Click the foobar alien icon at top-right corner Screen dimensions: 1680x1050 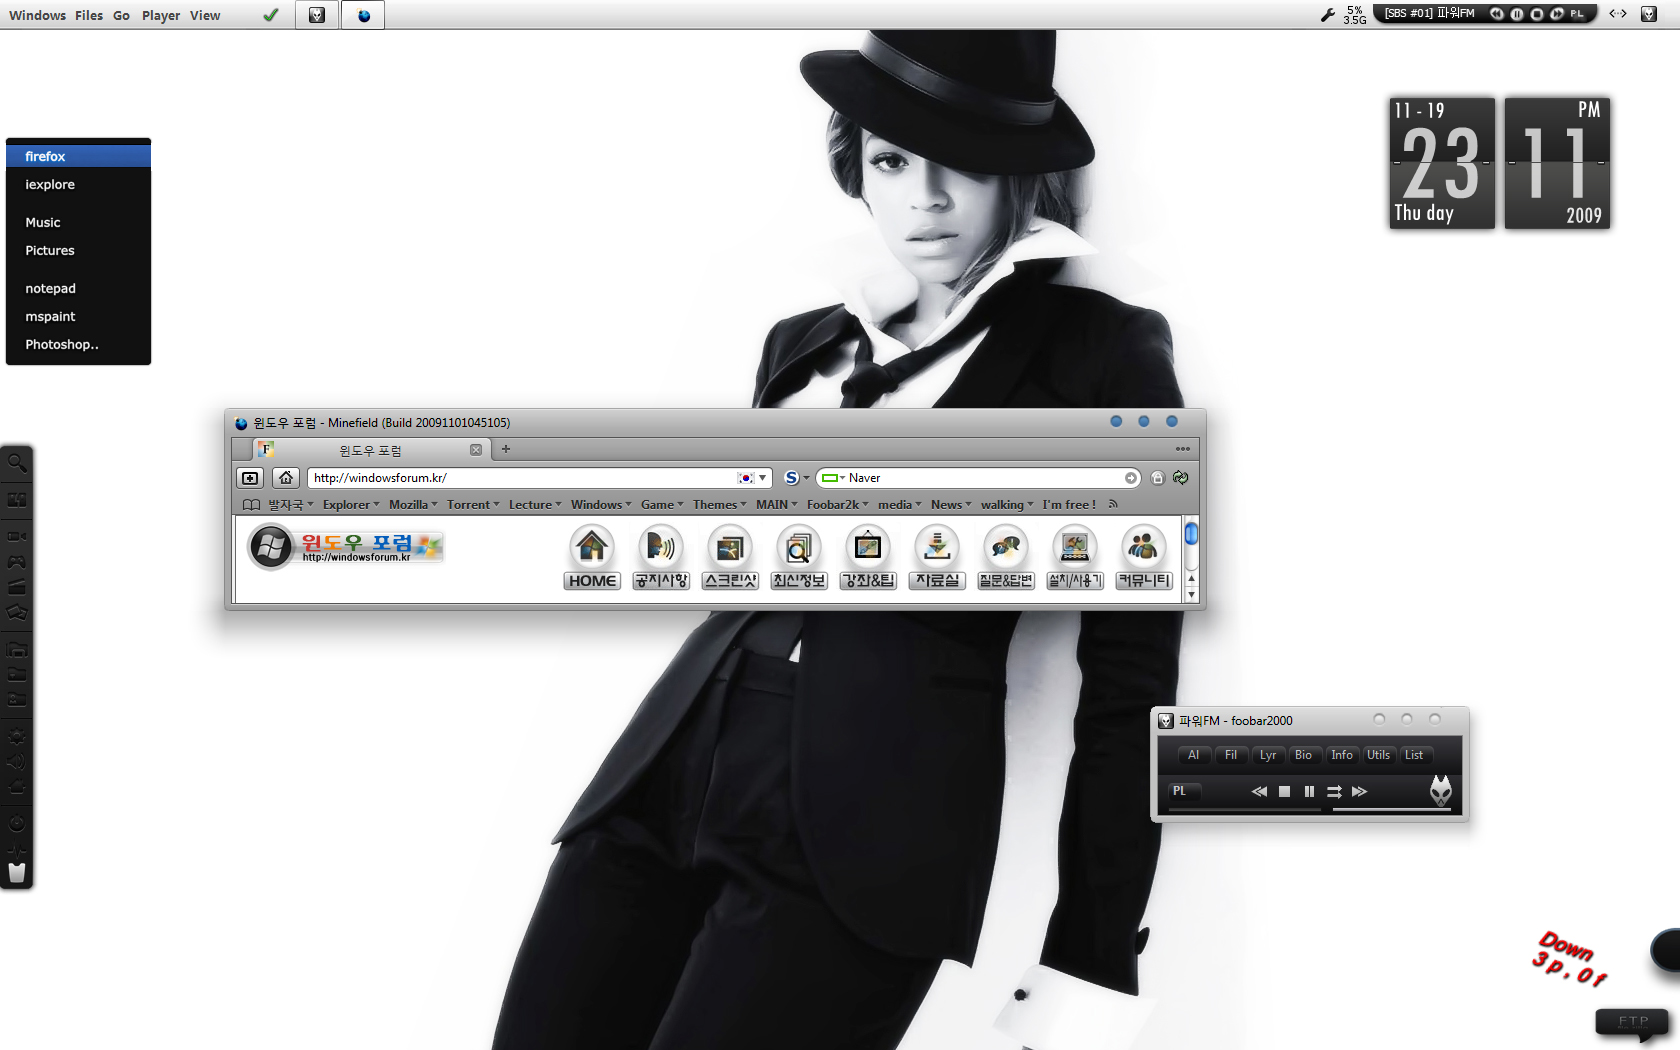(1649, 14)
